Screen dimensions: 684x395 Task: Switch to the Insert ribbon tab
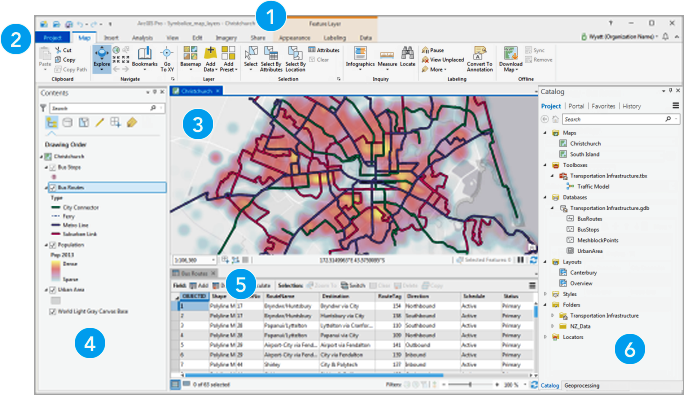[111, 38]
